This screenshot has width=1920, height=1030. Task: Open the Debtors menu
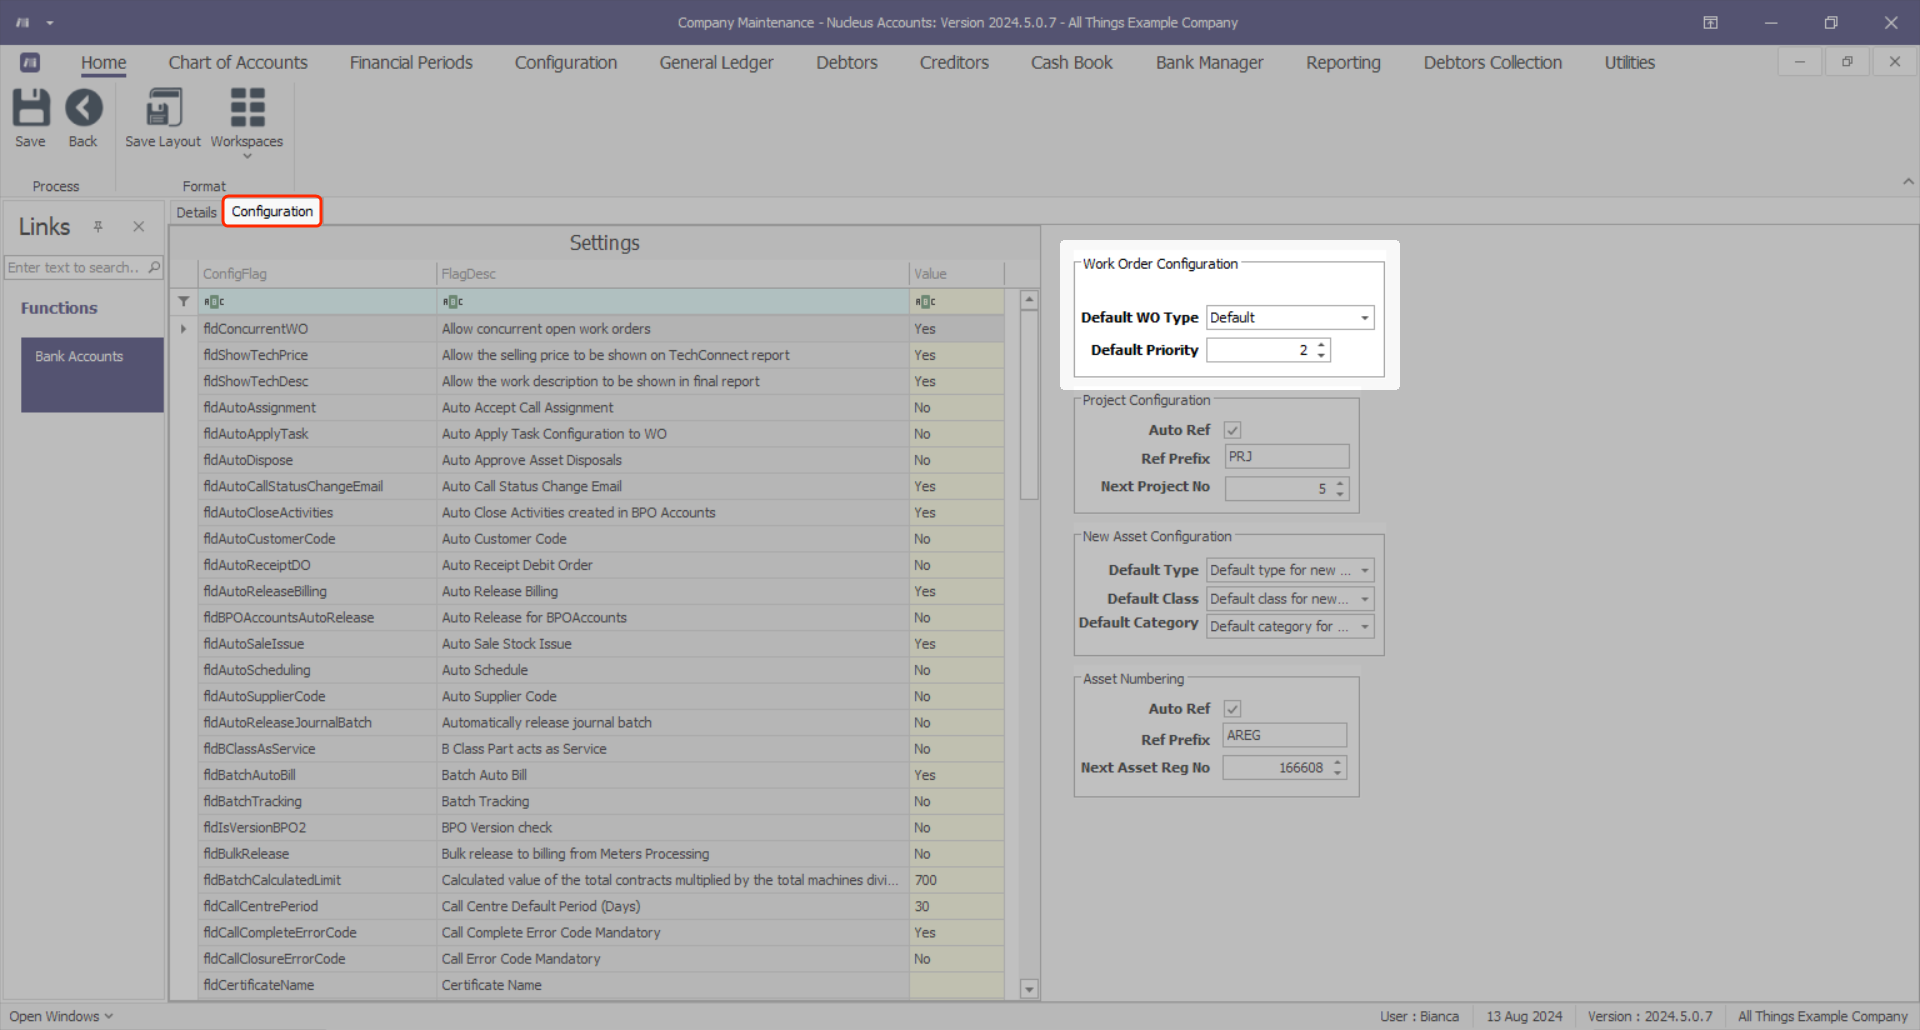pos(847,63)
